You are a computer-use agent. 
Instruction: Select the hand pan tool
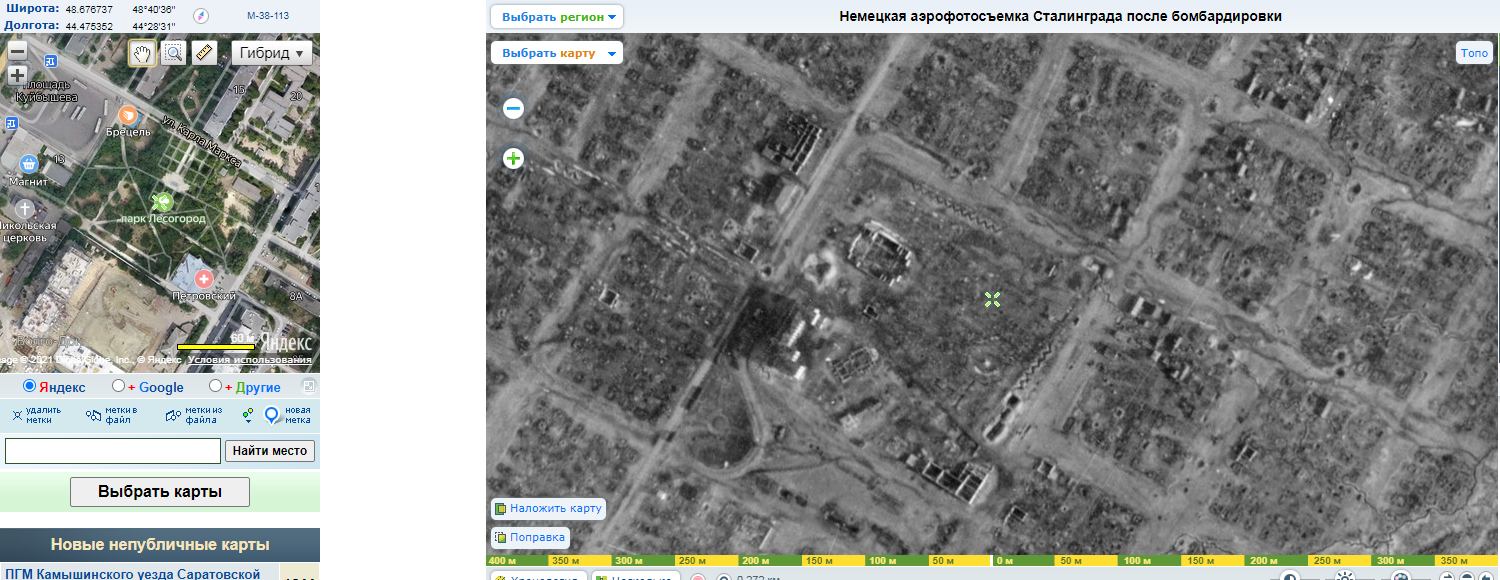pyautogui.click(x=141, y=52)
